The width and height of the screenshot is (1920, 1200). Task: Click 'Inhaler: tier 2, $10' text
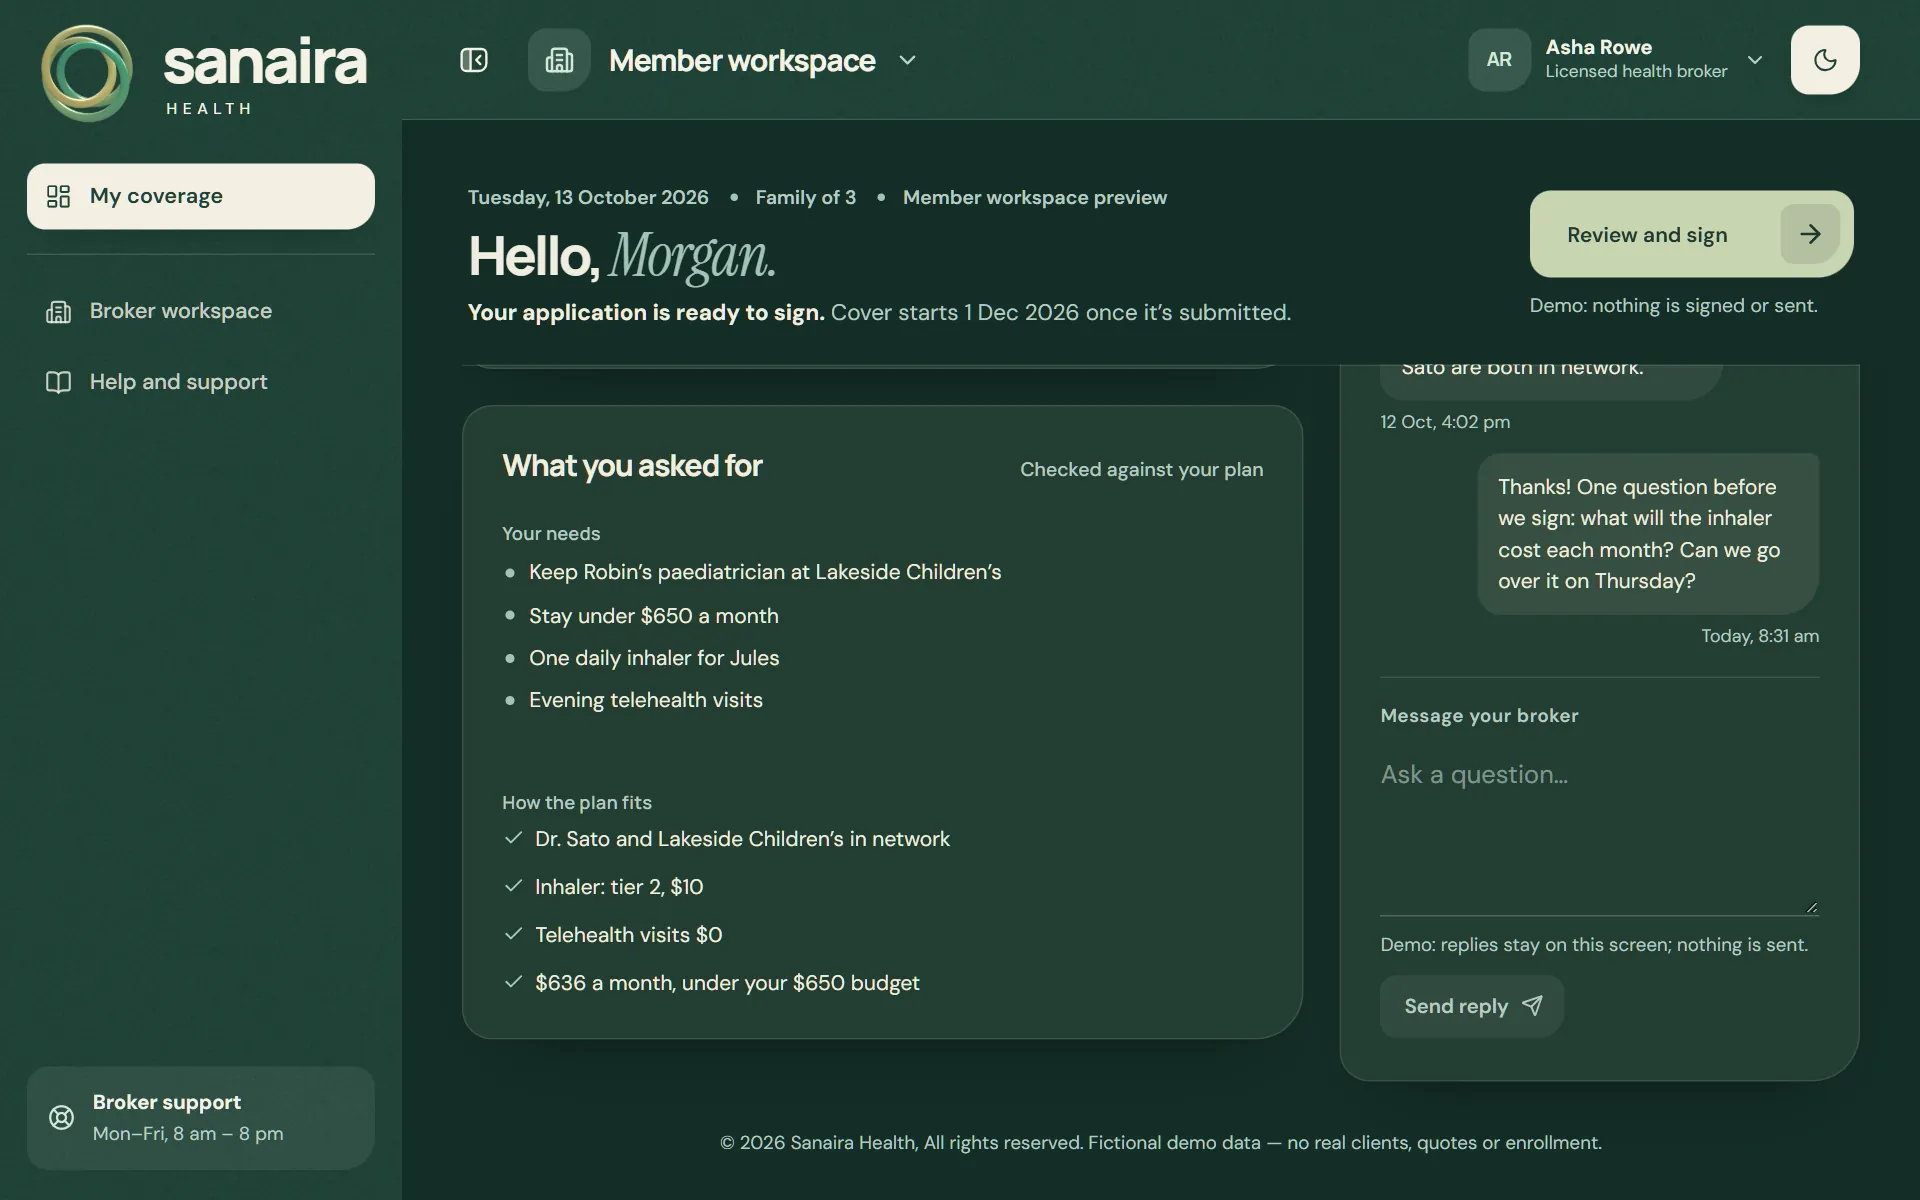(x=619, y=887)
